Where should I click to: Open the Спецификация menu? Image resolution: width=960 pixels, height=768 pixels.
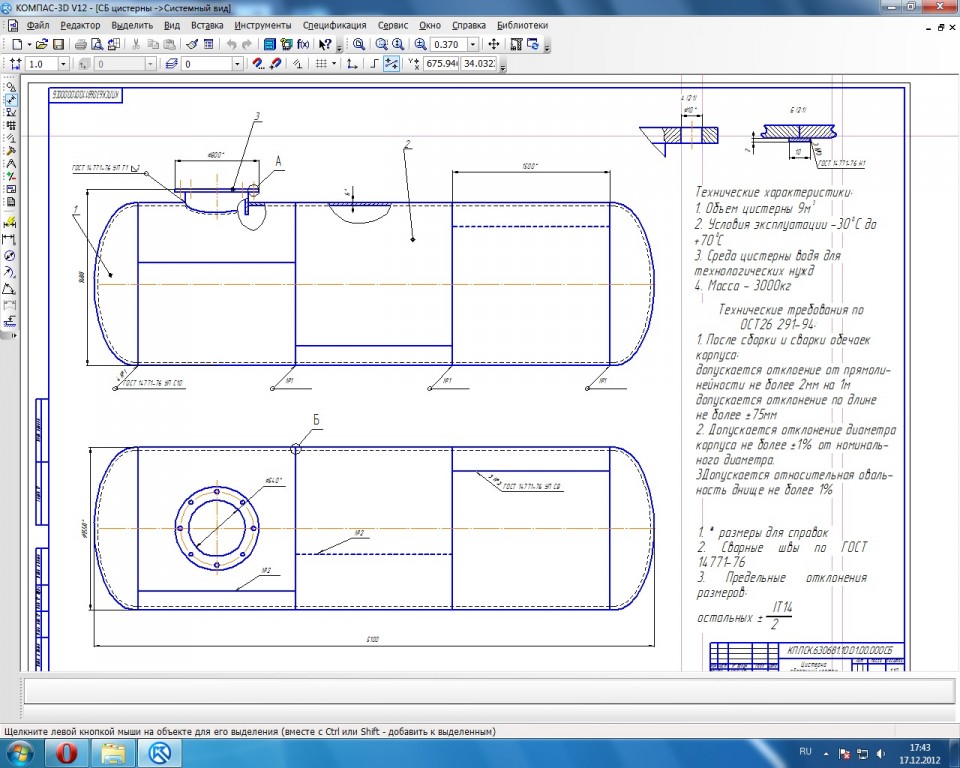334,25
